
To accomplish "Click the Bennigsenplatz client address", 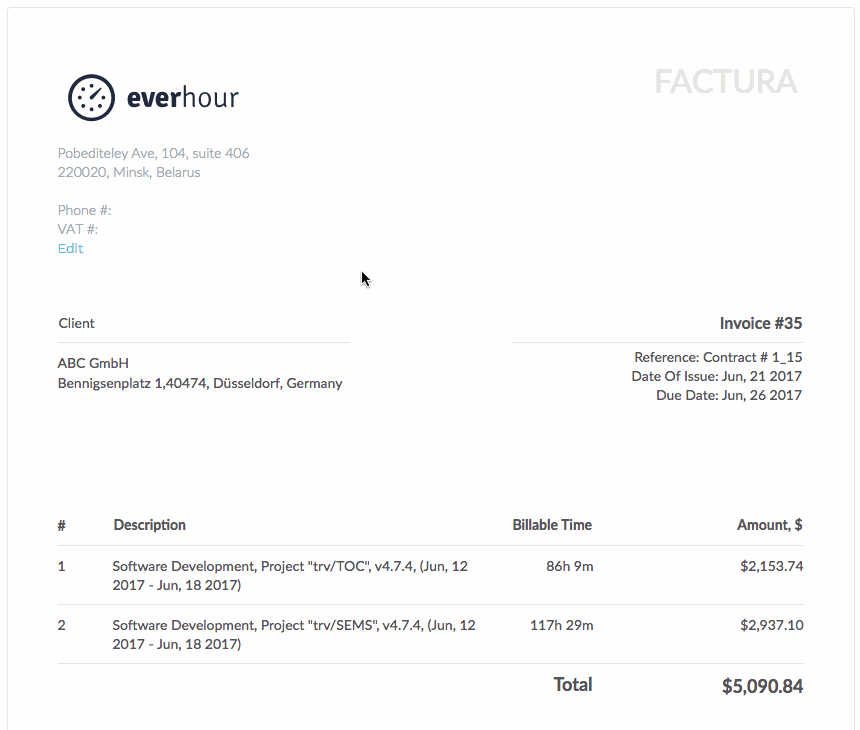I will click(200, 383).
